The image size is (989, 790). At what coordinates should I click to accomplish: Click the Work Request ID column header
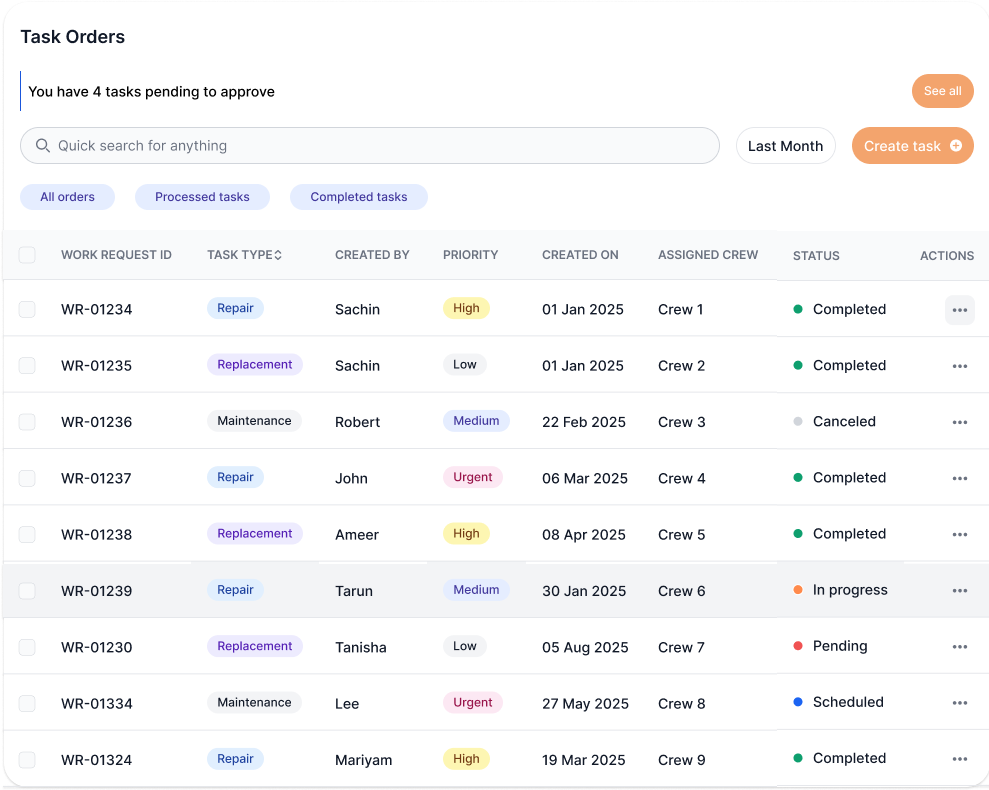[x=116, y=255]
